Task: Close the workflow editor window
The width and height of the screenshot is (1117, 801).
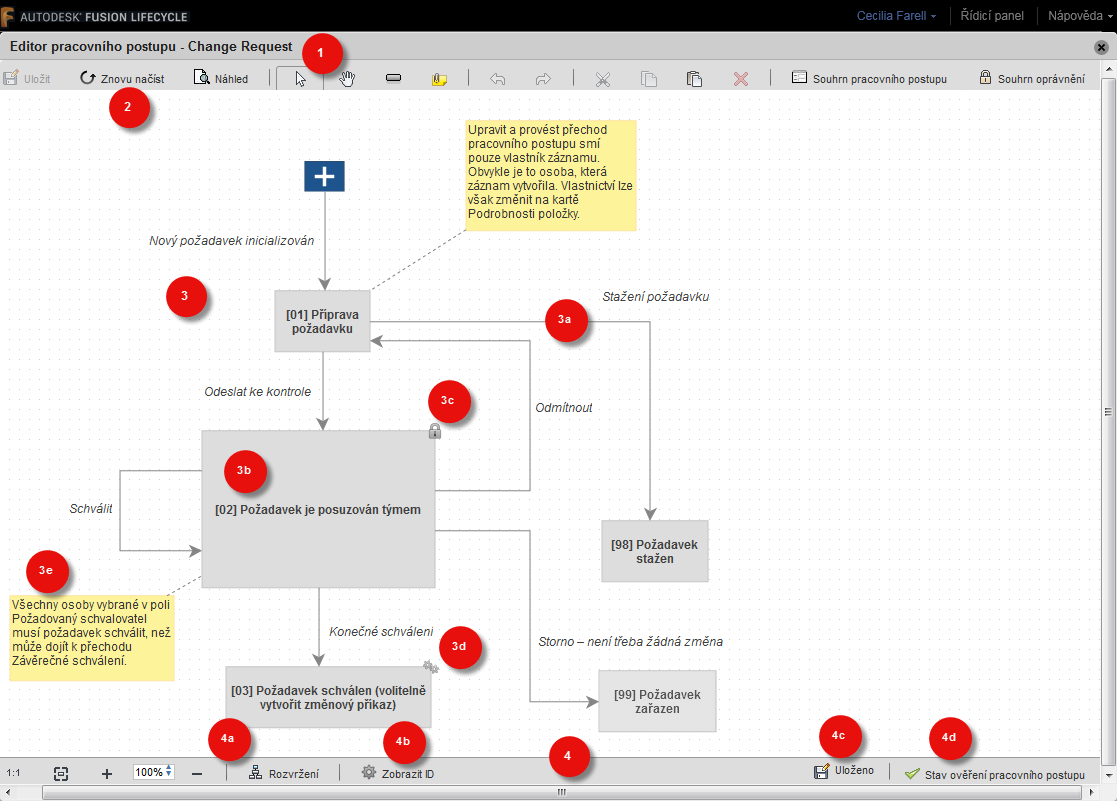Action: tap(1101, 48)
